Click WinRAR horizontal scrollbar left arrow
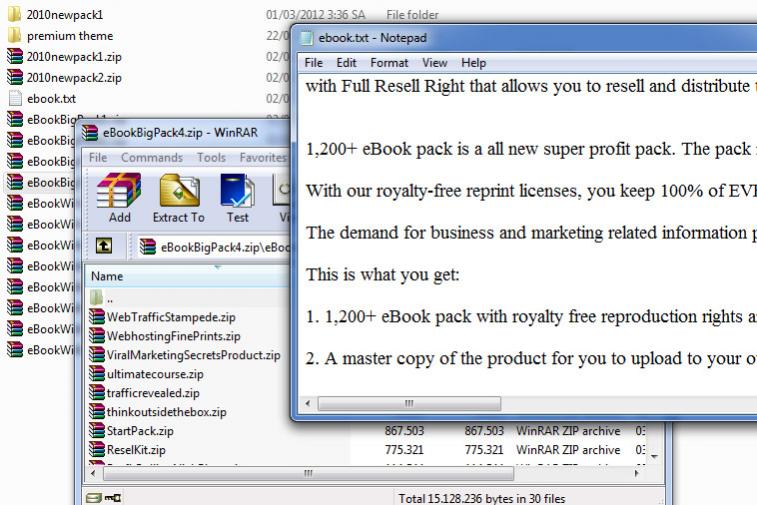 (x=93, y=474)
